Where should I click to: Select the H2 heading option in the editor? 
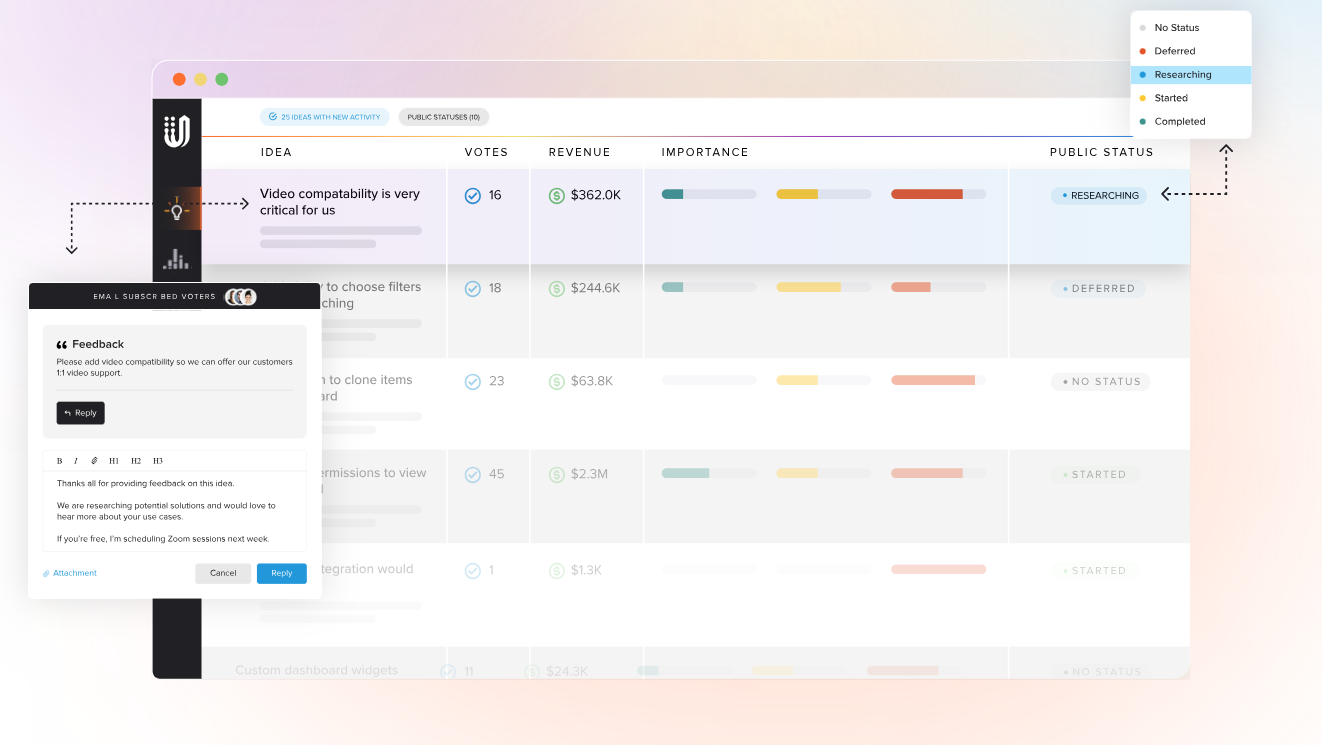point(136,460)
